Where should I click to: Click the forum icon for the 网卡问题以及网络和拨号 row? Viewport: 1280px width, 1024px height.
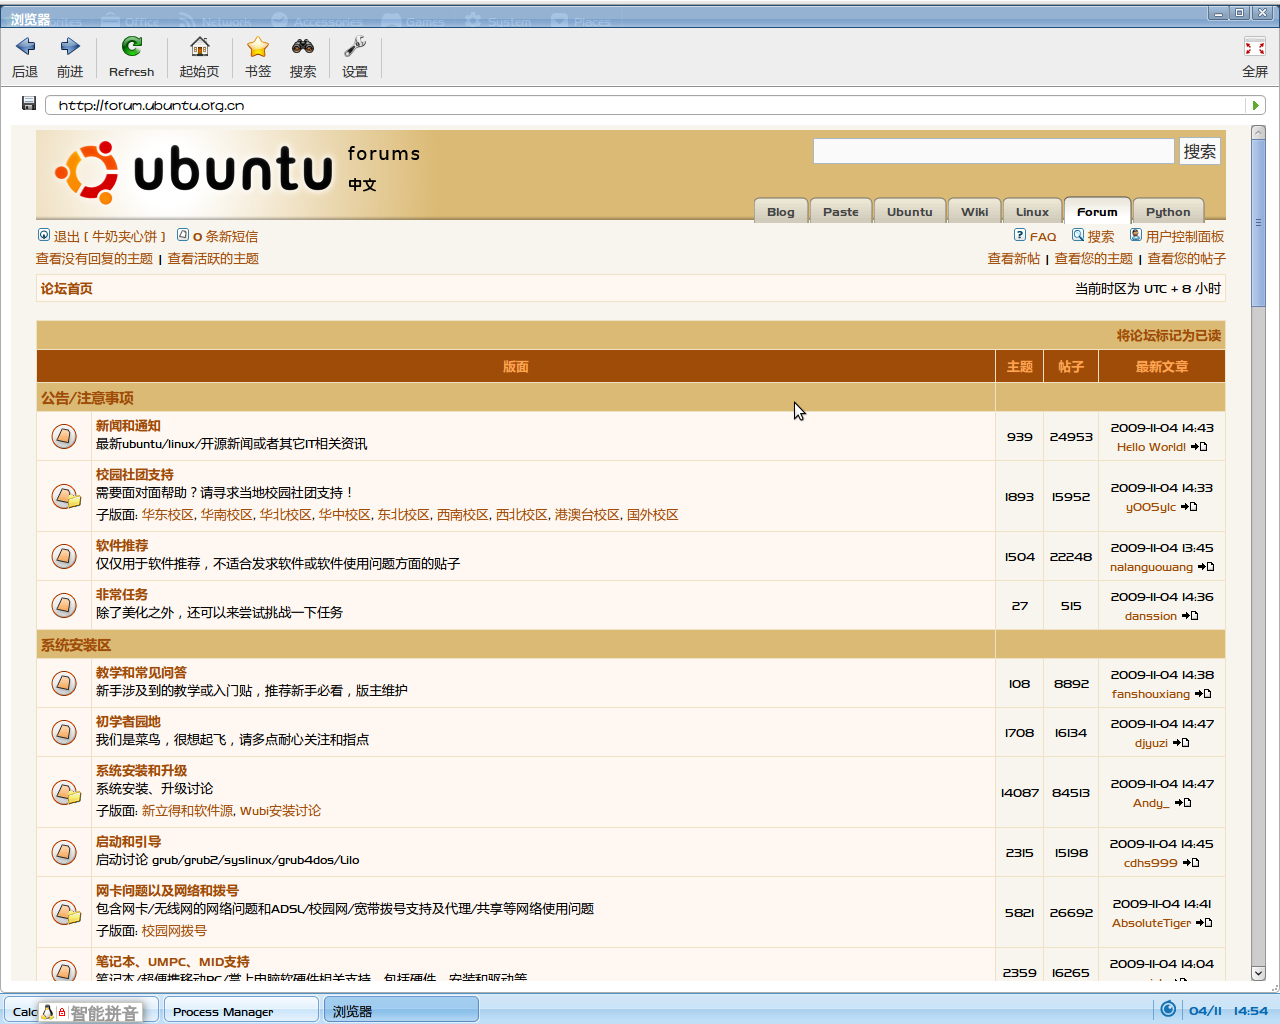click(65, 912)
